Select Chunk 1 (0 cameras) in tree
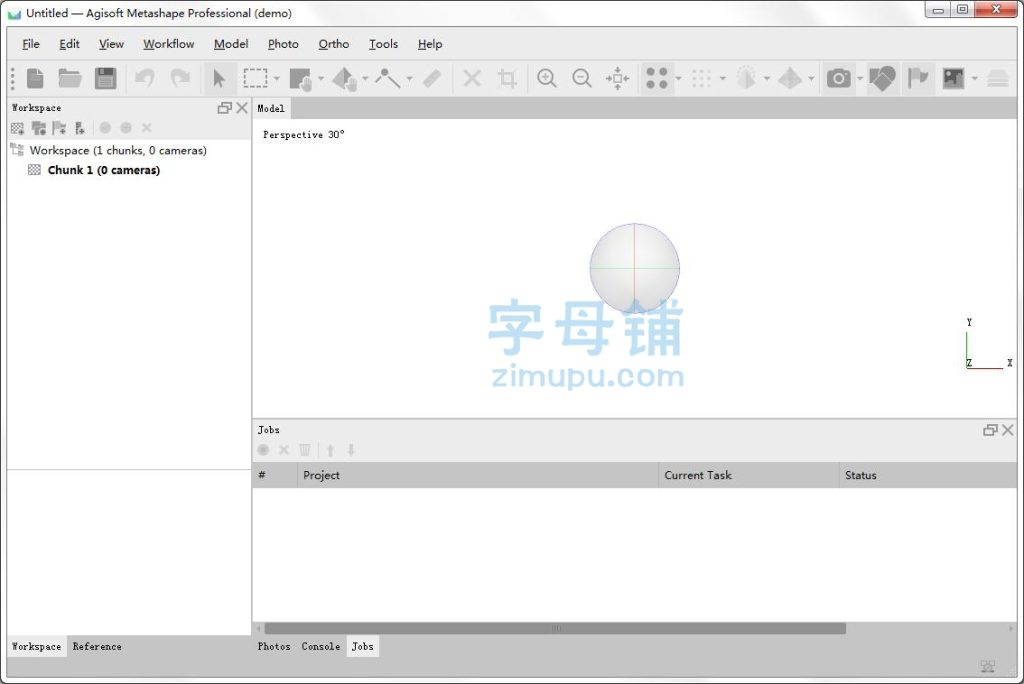Screen dimensions: 1024x684 point(103,170)
